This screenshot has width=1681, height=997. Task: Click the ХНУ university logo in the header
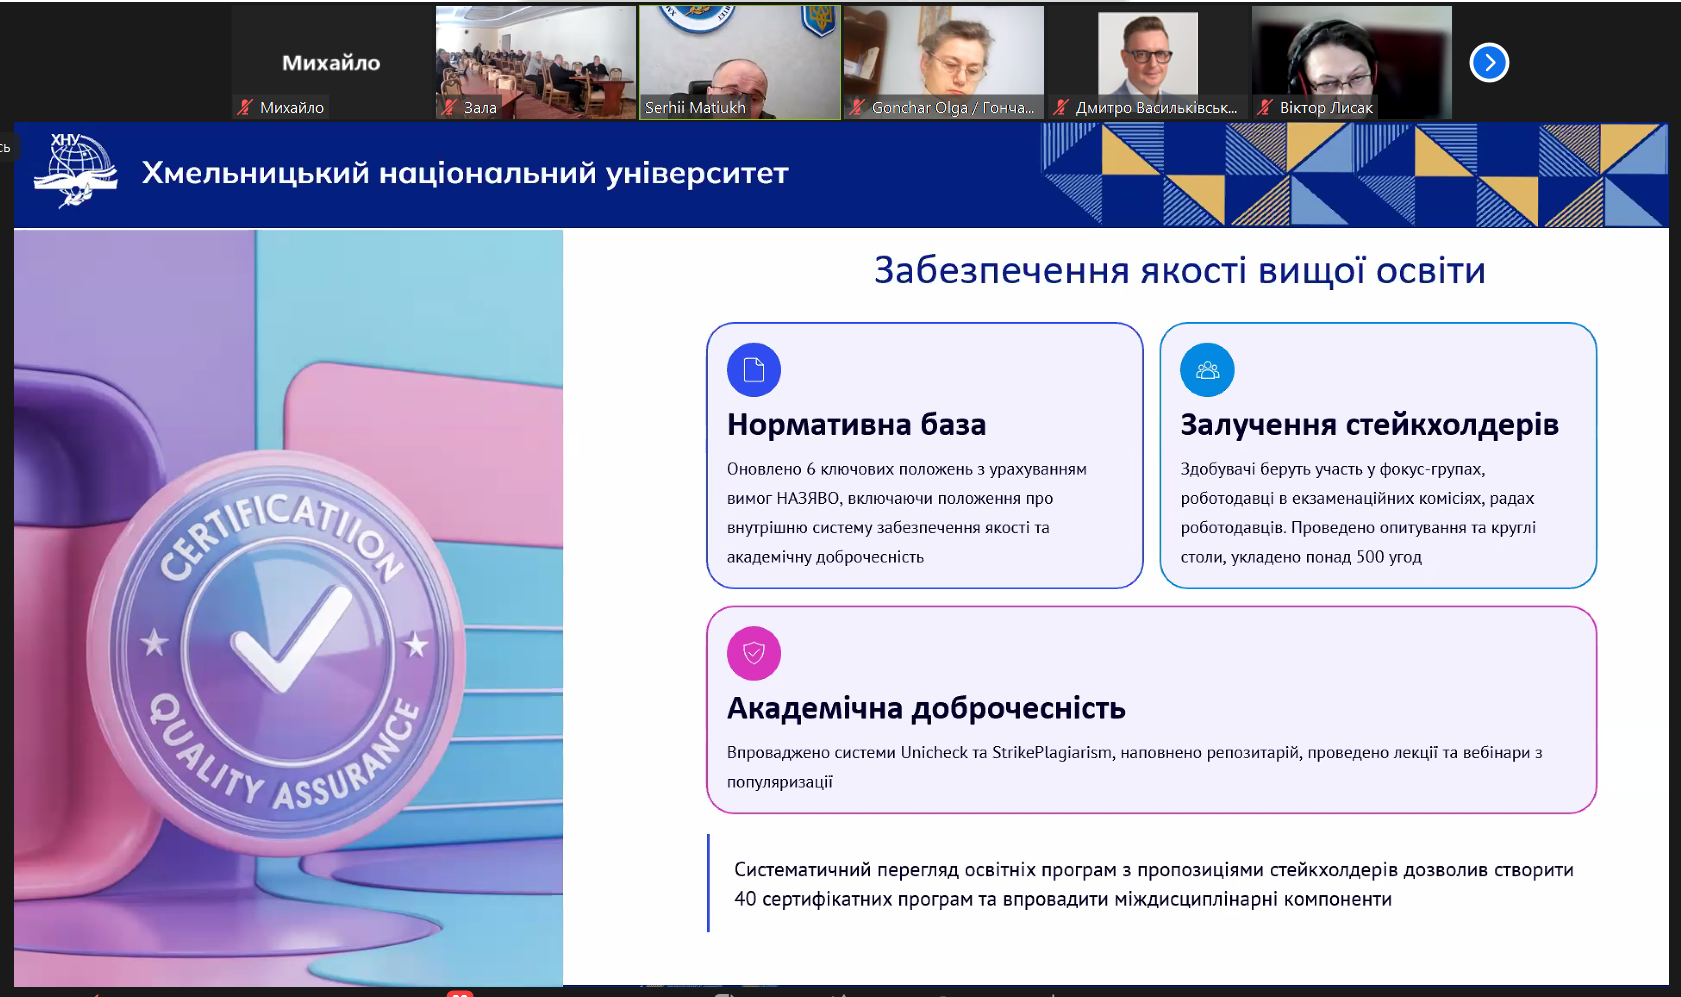point(76,171)
